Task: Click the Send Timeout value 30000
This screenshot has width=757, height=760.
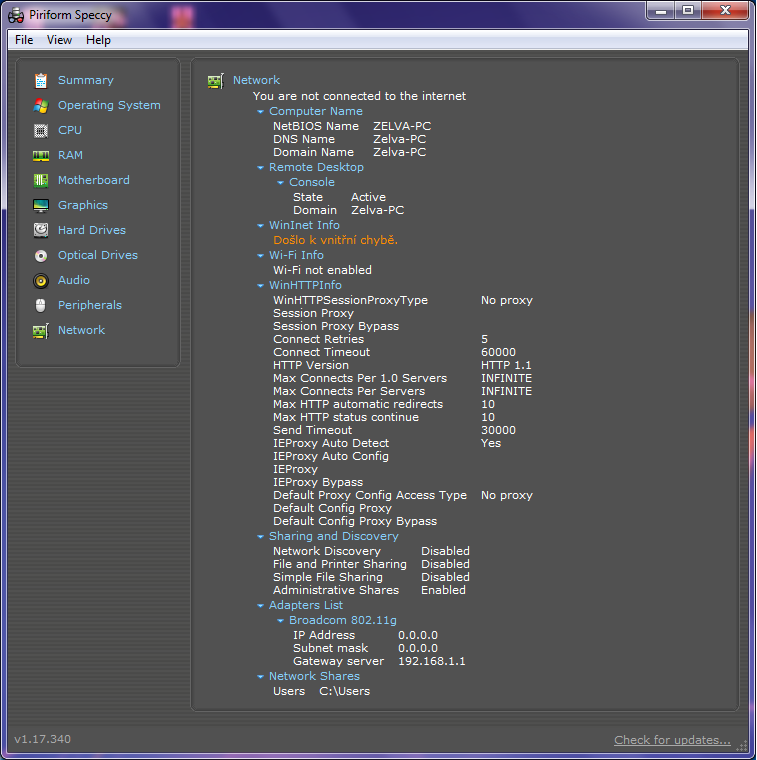Action: (498, 430)
